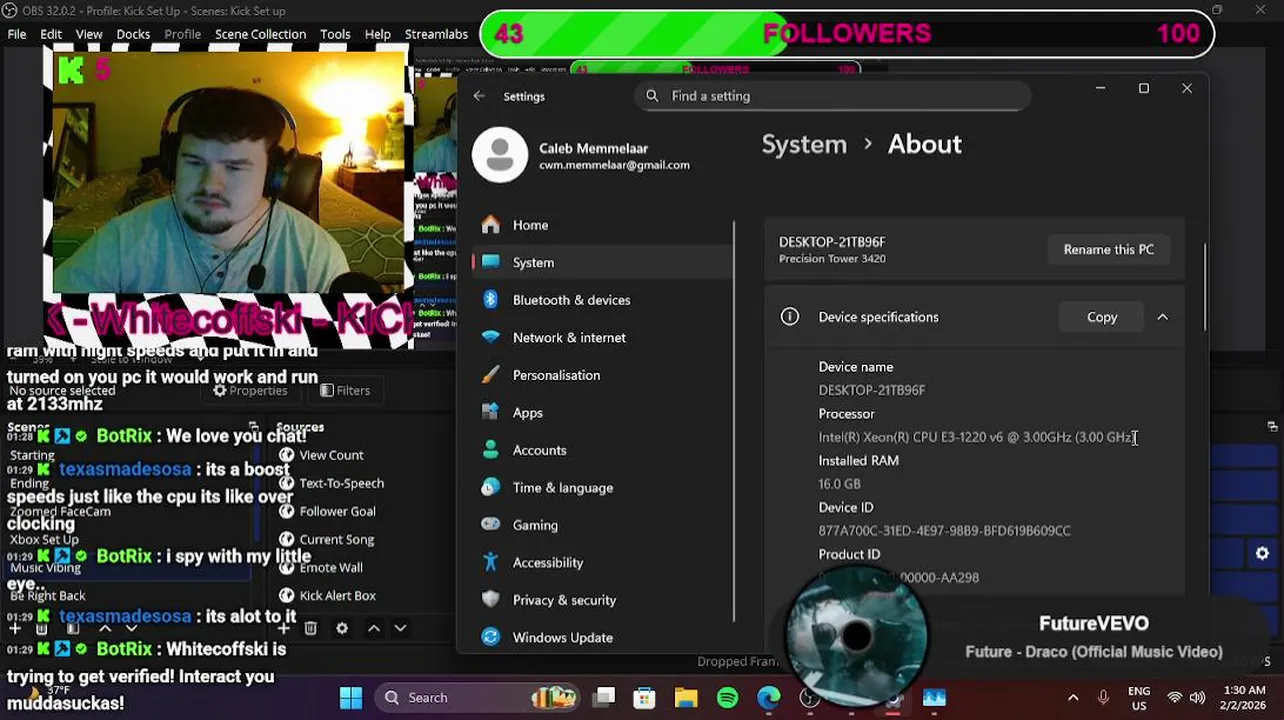Show hidden icons in system tray

point(1073,698)
